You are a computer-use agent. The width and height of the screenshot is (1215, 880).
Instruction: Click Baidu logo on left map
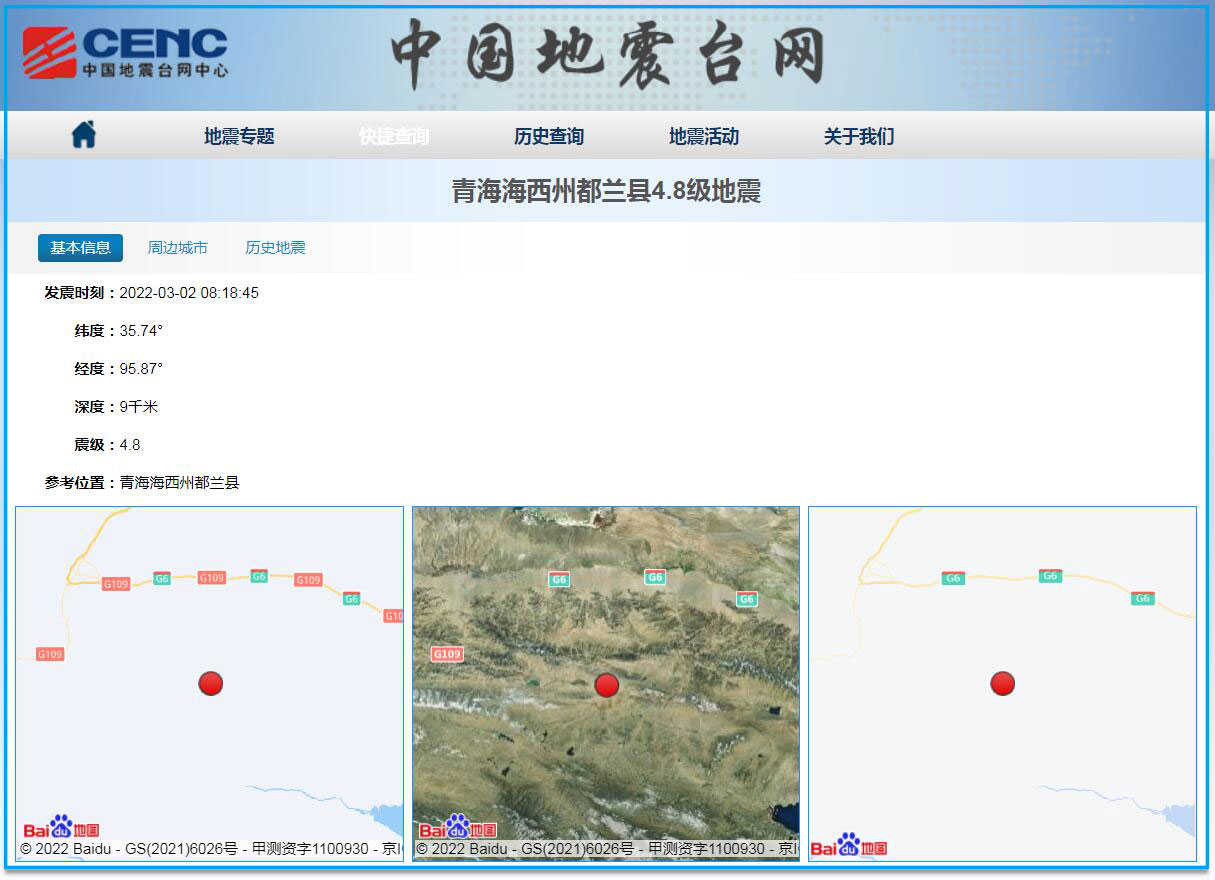[x=62, y=827]
